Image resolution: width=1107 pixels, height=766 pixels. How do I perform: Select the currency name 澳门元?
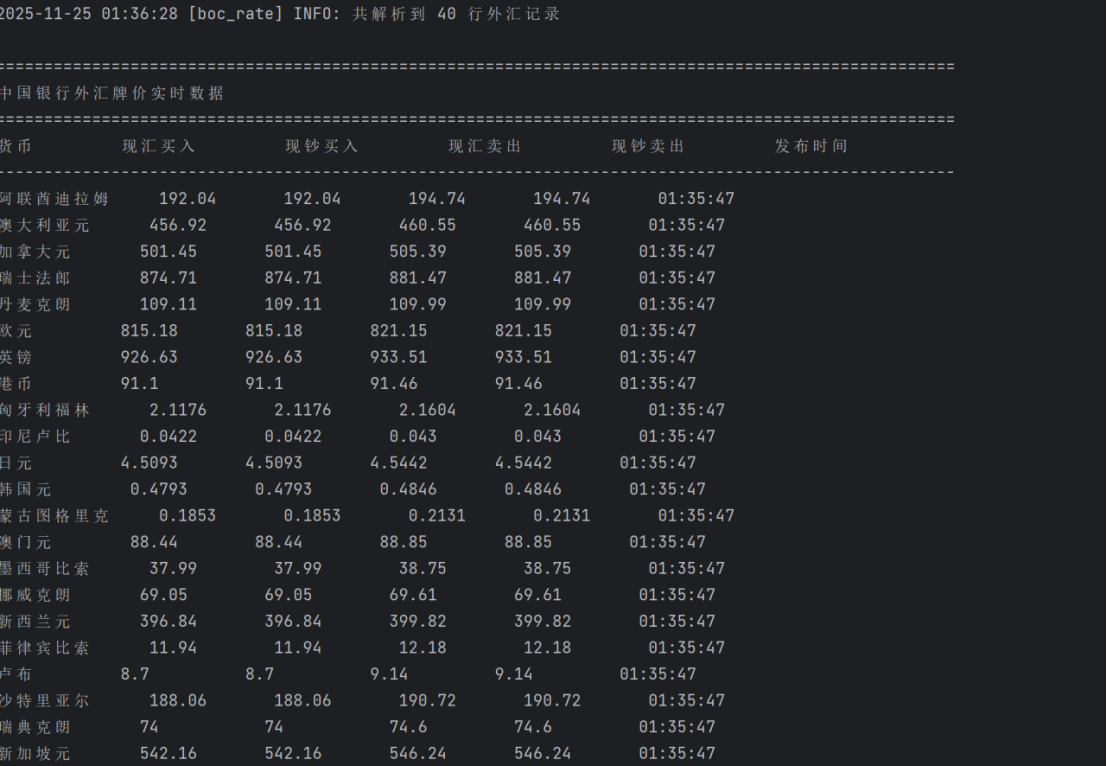(x=25, y=542)
